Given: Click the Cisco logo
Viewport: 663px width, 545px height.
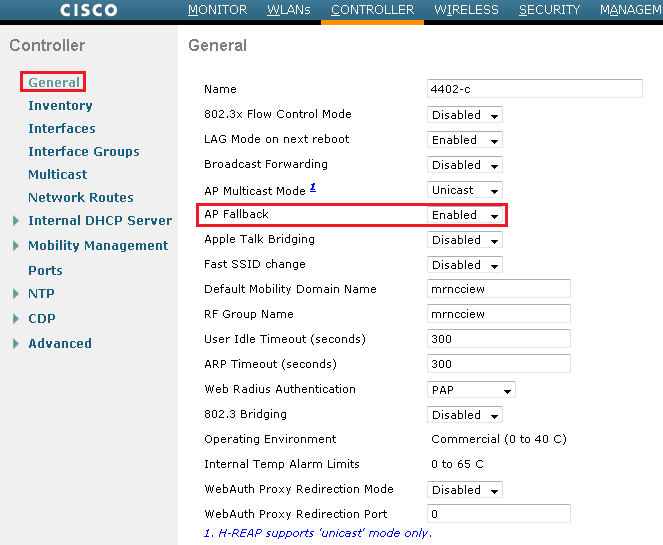Looking at the screenshot, I should click(x=88, y=10).
